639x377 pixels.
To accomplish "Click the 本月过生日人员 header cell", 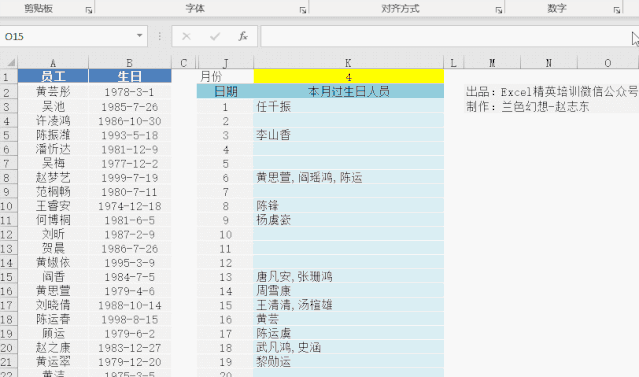I will point(348,91).
